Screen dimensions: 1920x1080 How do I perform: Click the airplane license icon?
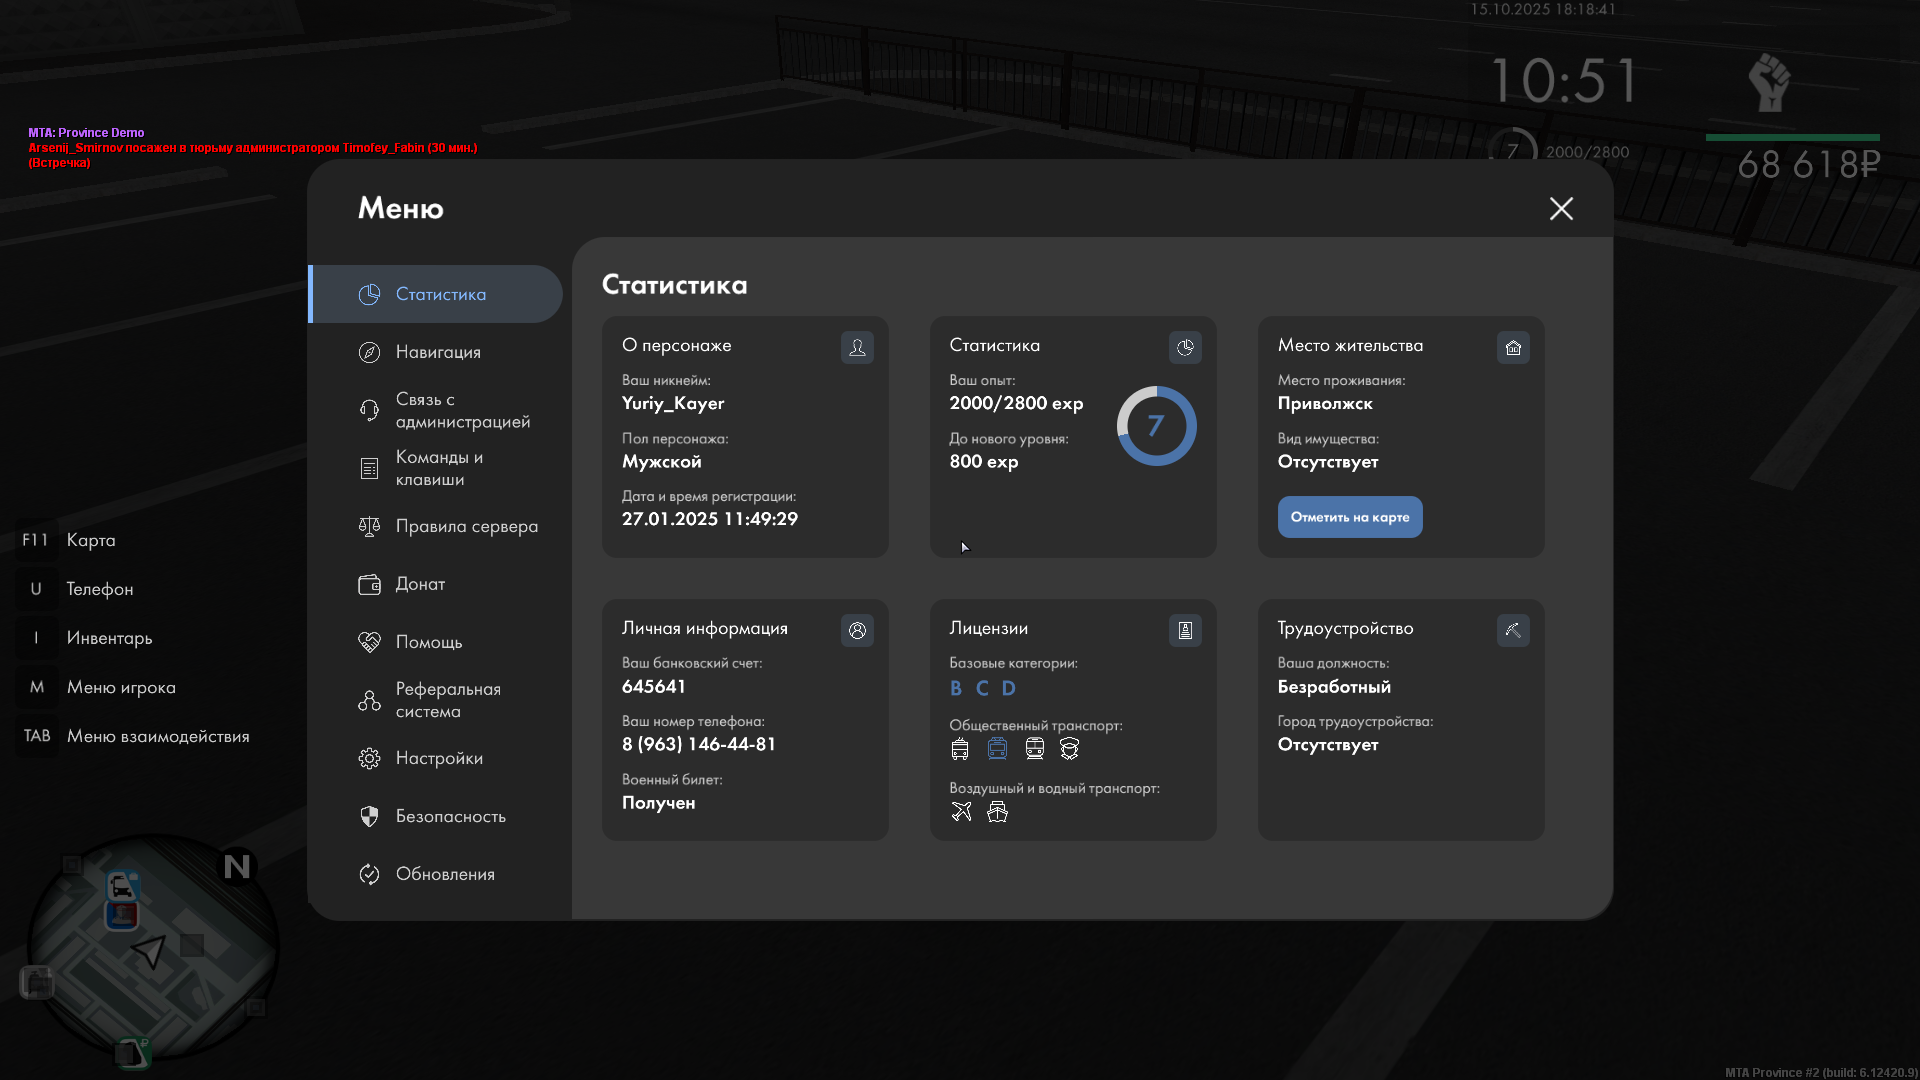[x=961, y=811]
